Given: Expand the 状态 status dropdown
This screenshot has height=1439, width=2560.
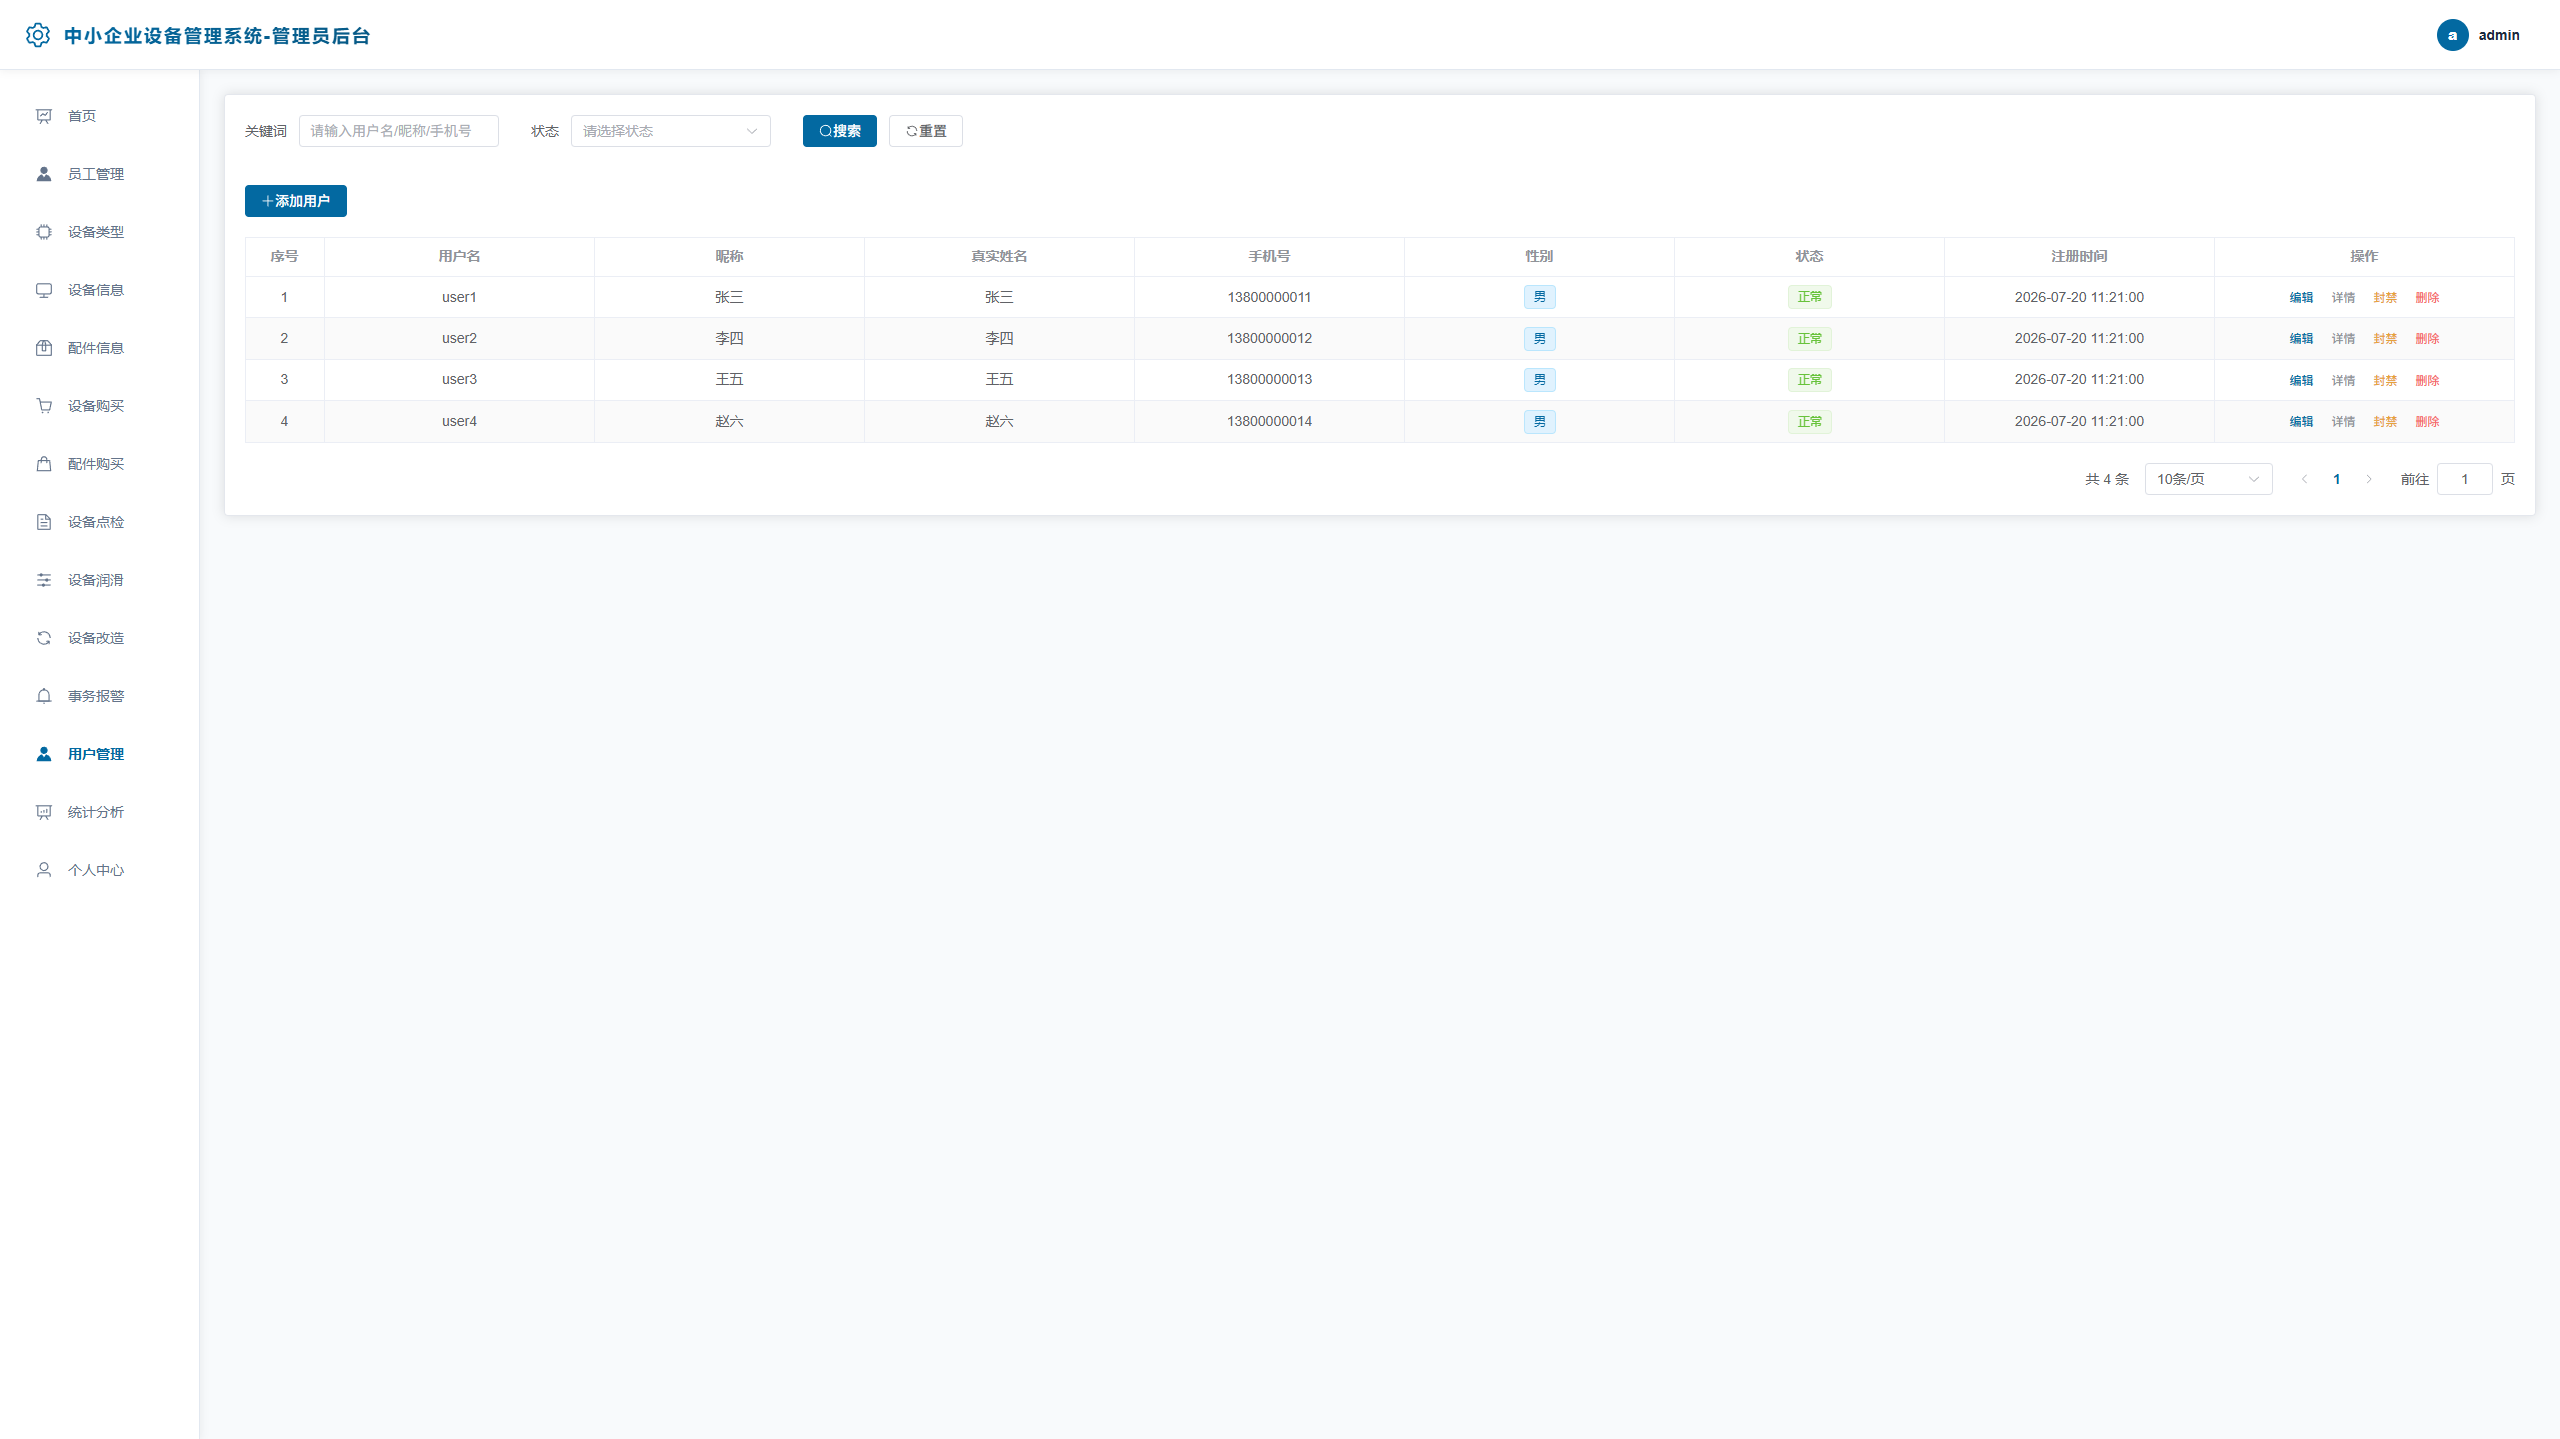Looking at the screenshot, I should point(670,131).
